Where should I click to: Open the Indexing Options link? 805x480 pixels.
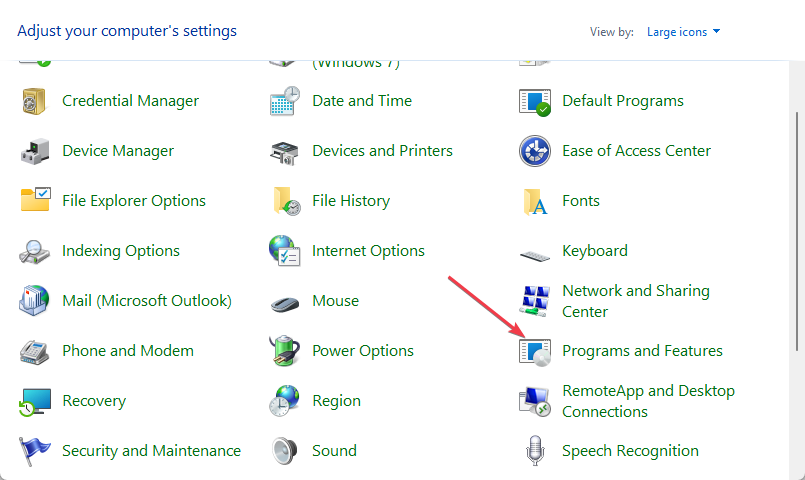121,251
